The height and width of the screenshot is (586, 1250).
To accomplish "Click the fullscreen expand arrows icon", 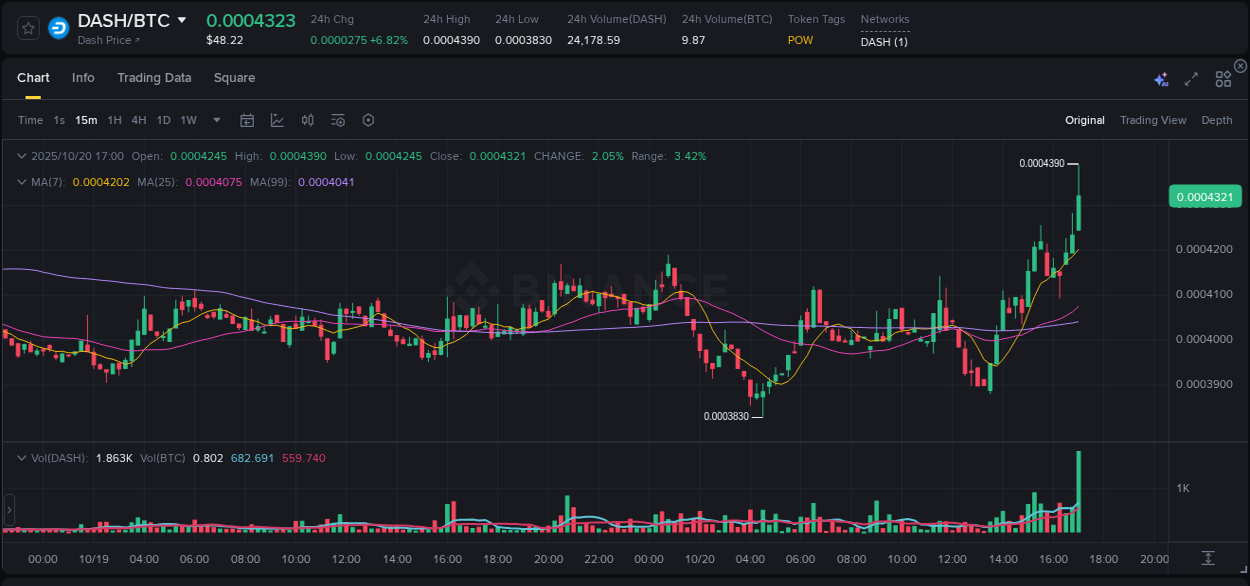I will [x=1191, y=77].
